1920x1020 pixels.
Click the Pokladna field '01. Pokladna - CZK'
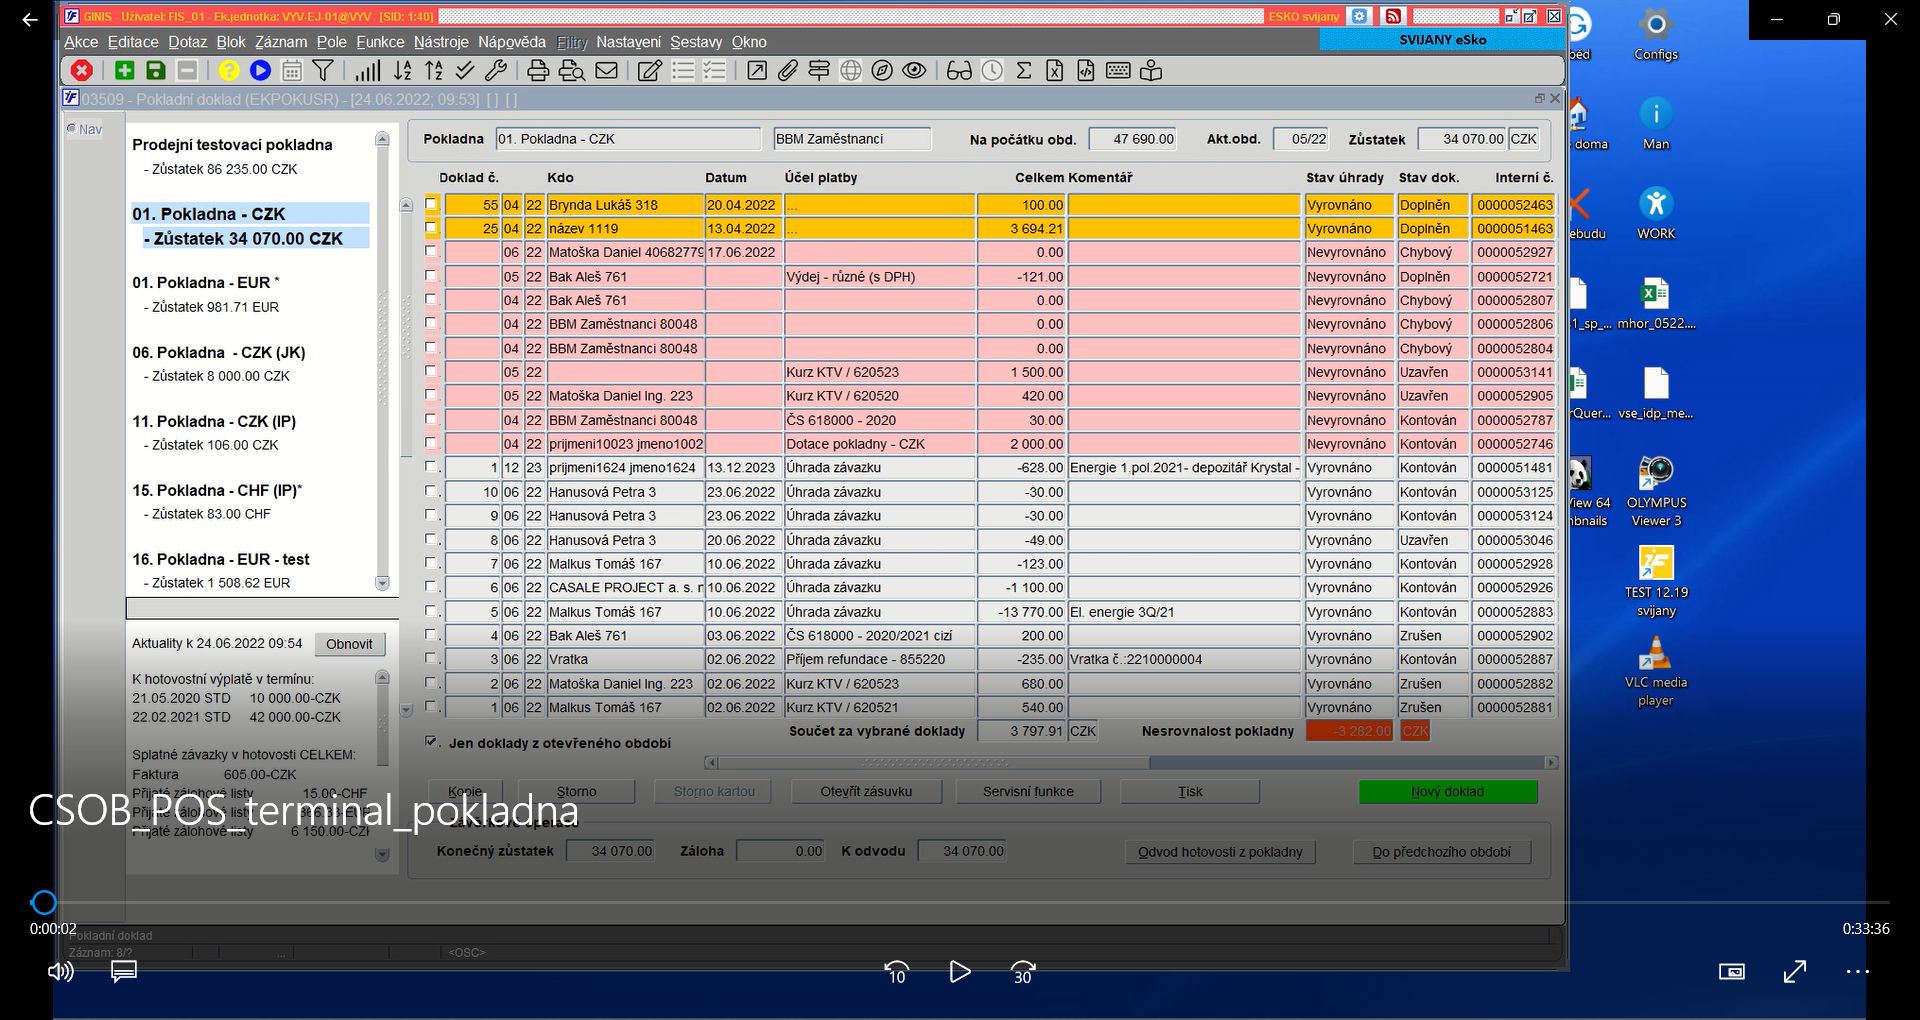point(628,139)
